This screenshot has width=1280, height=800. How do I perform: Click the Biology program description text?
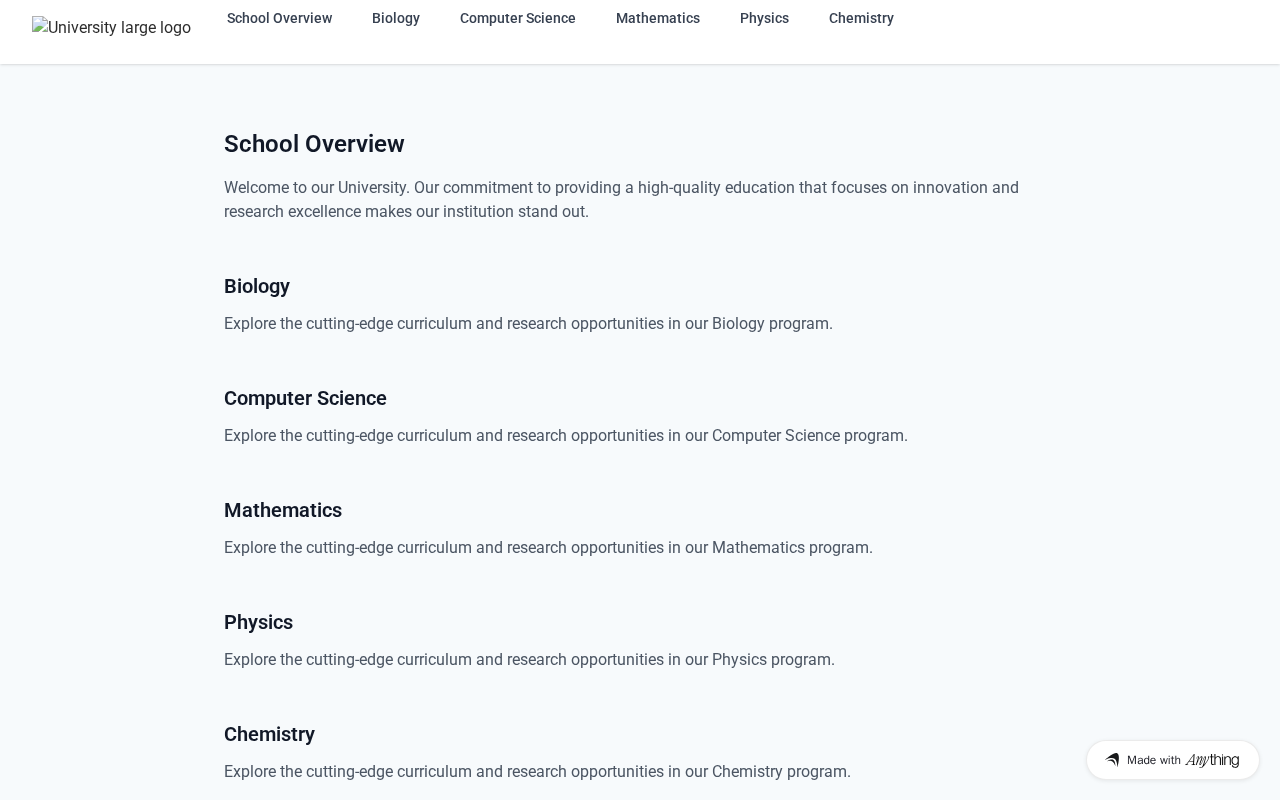pyautogui.click(x=528, y=324)
